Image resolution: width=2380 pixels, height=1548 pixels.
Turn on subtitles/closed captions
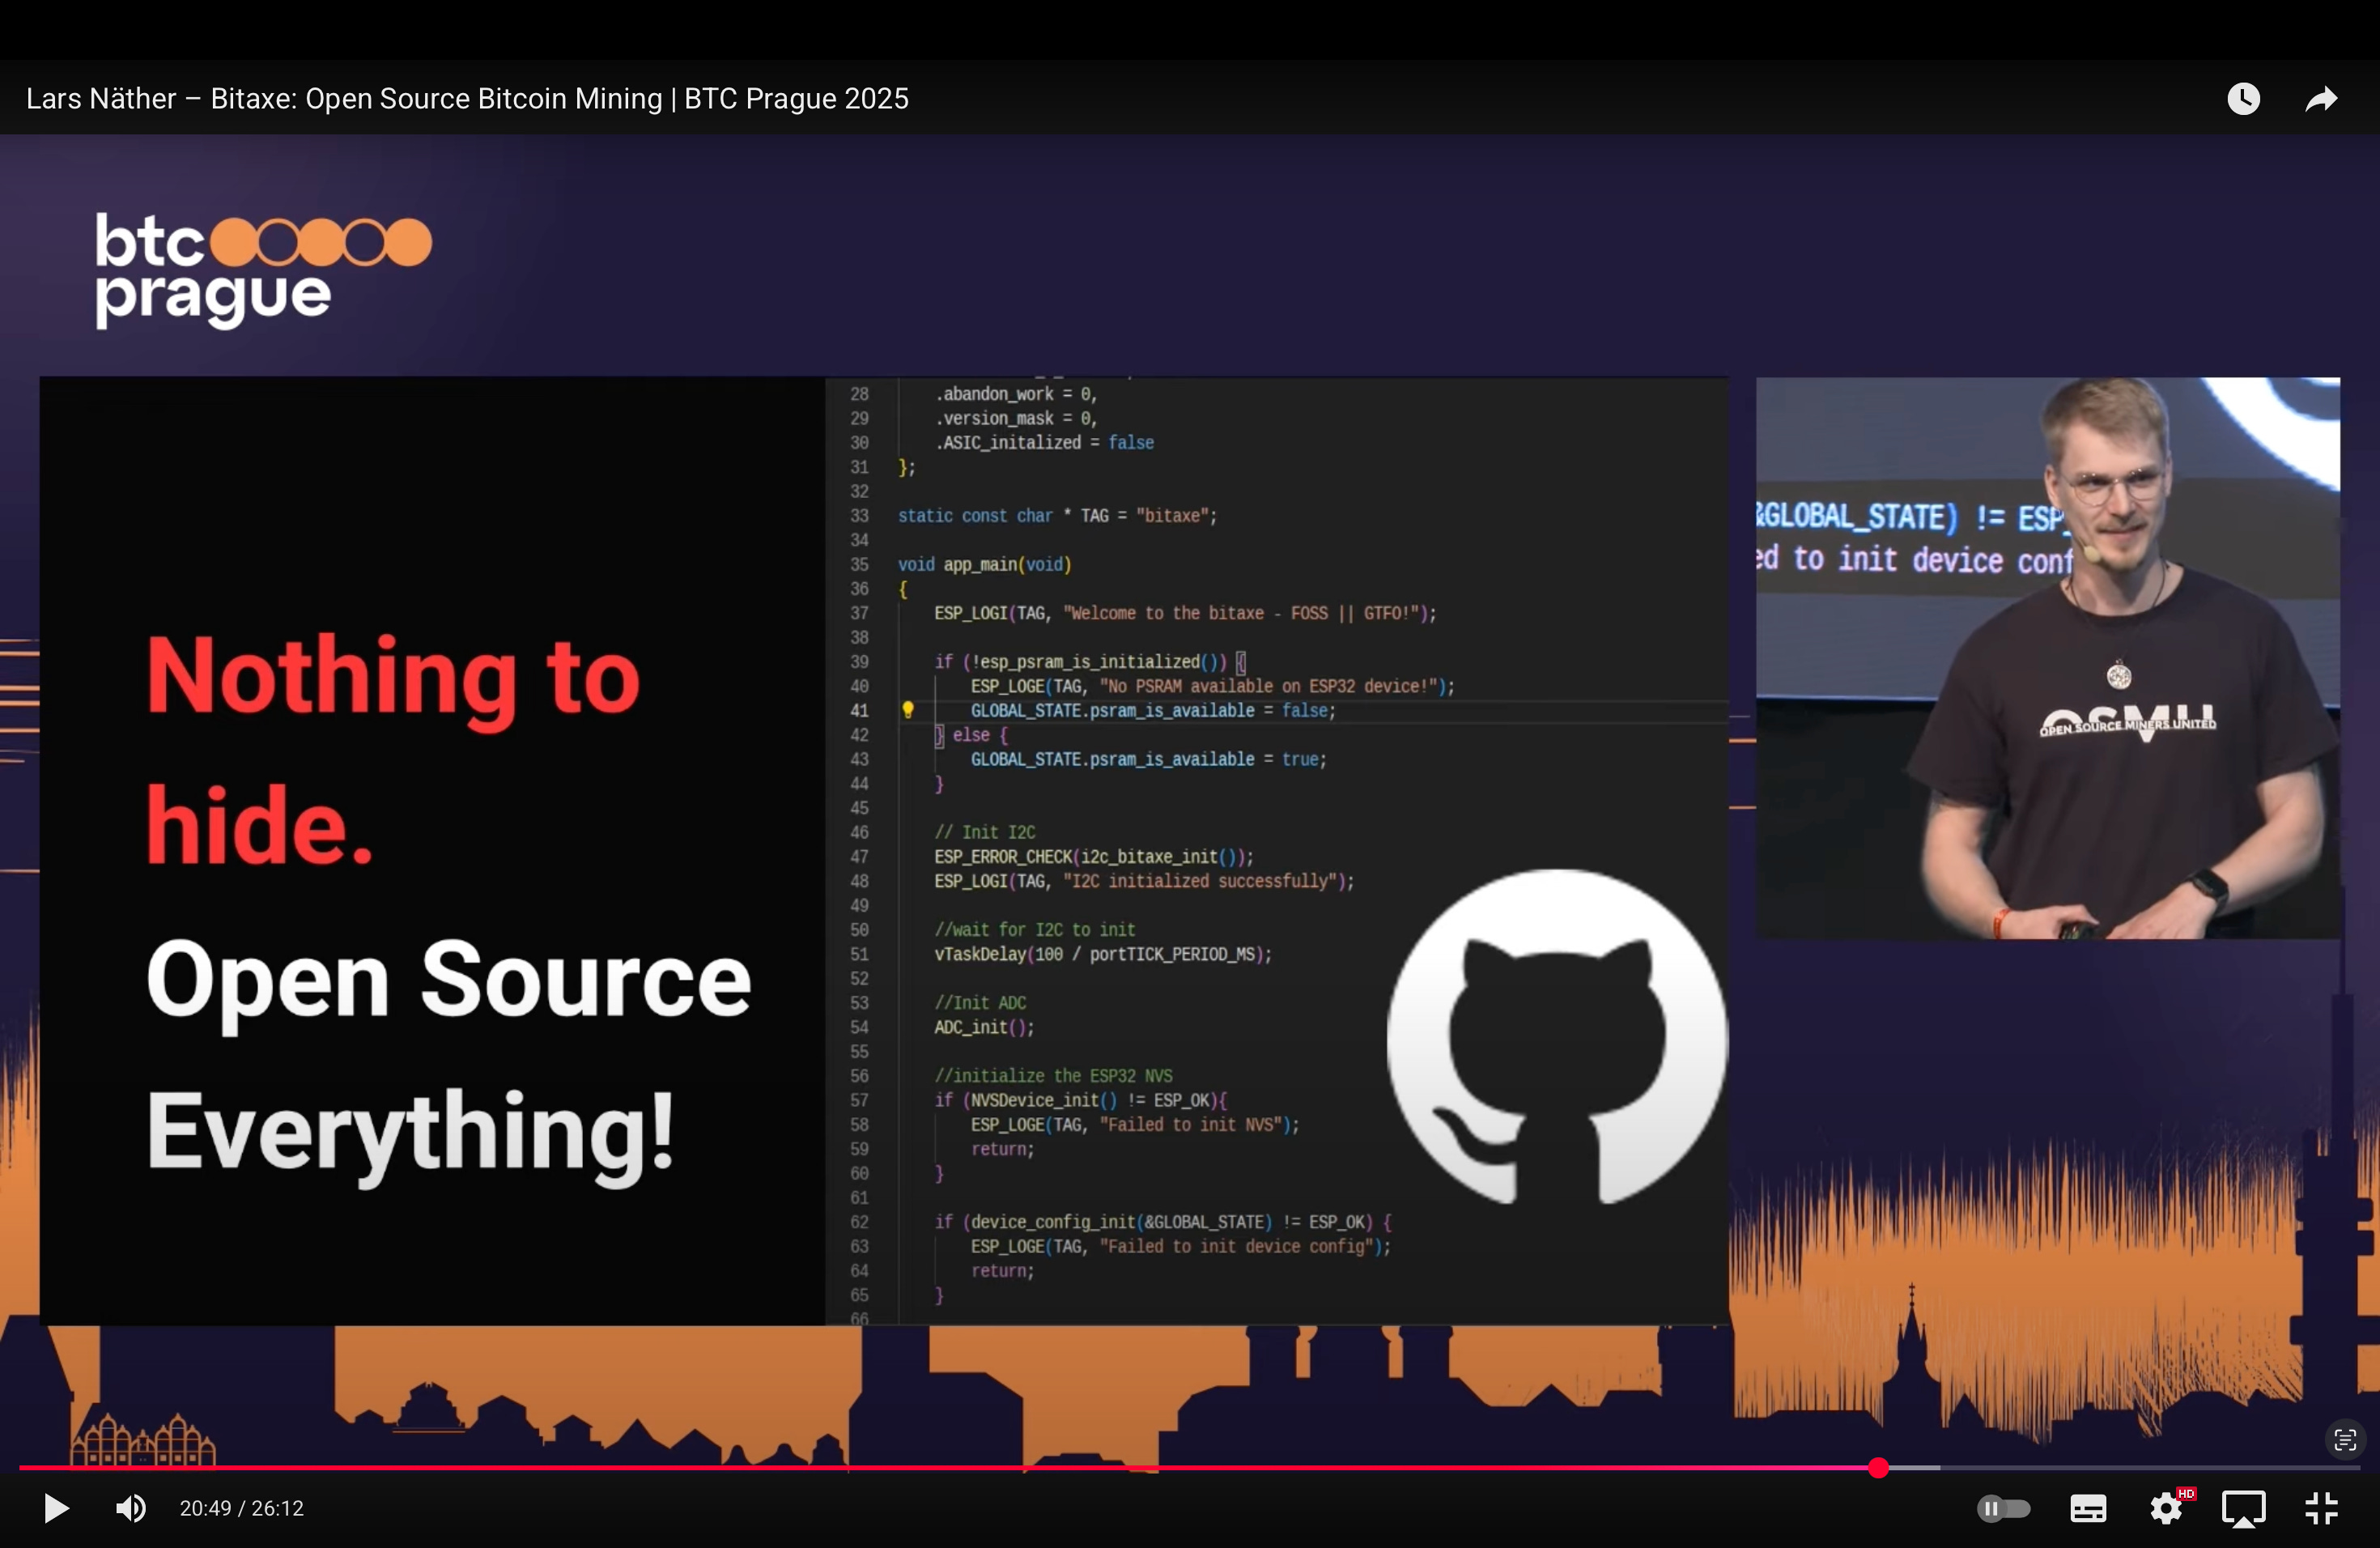[x=2088, y=1508]
